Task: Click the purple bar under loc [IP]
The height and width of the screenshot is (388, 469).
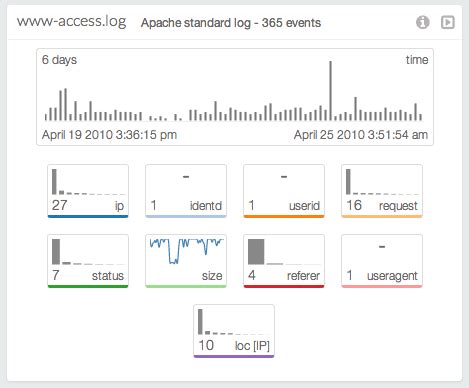Action: [234, 356]
